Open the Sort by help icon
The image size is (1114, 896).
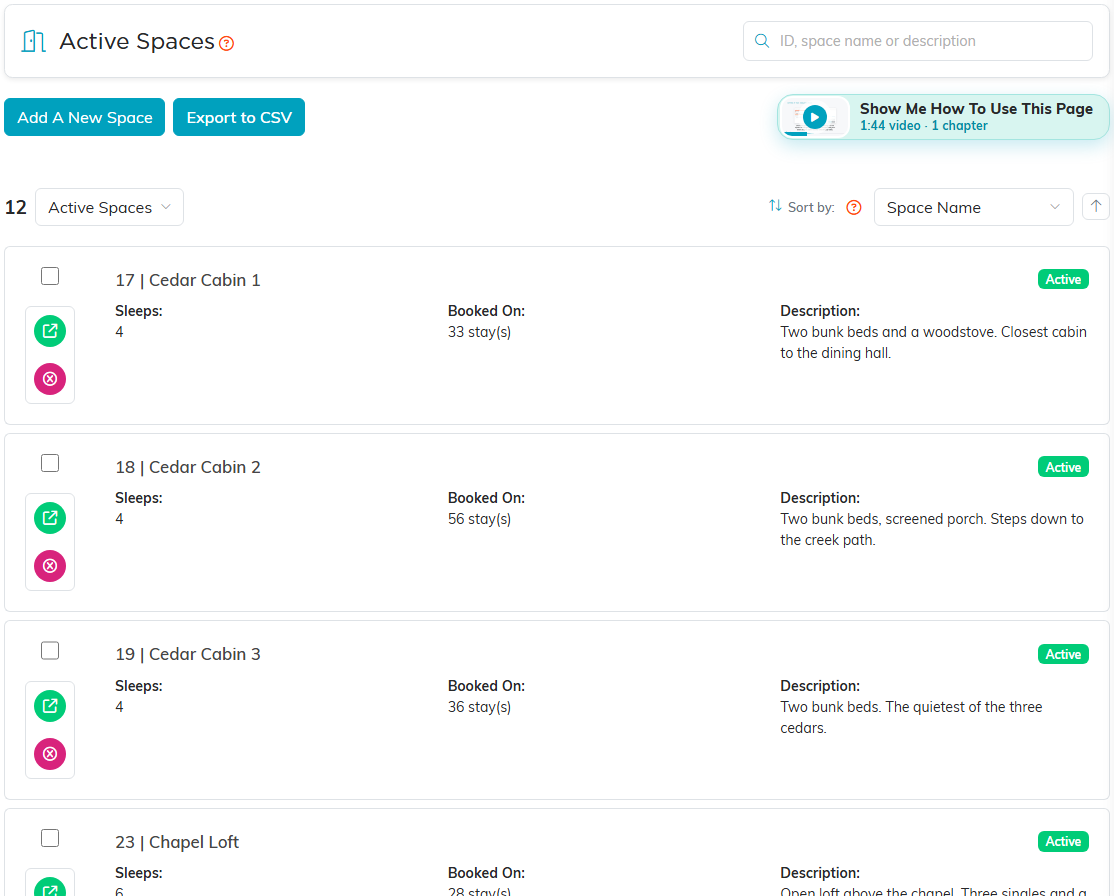[854, 207]
